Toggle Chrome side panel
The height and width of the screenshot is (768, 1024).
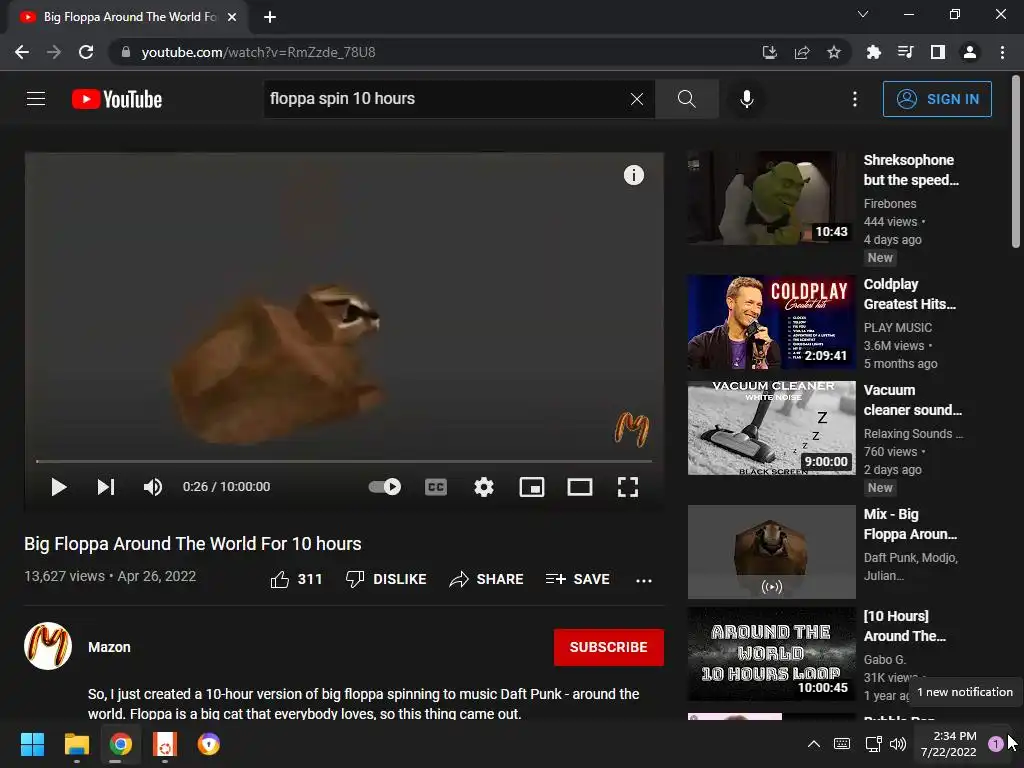pos(938,52)
